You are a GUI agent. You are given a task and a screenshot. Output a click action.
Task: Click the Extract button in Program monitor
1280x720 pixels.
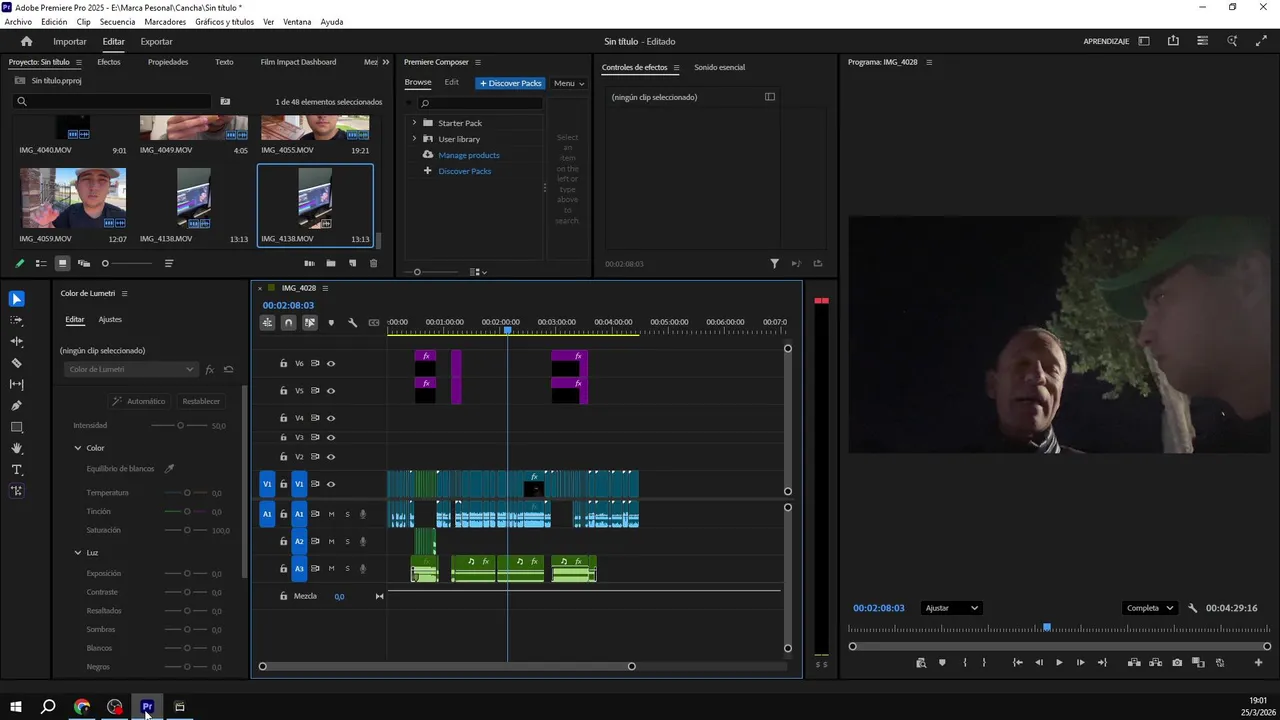(x=1155, y=663)
